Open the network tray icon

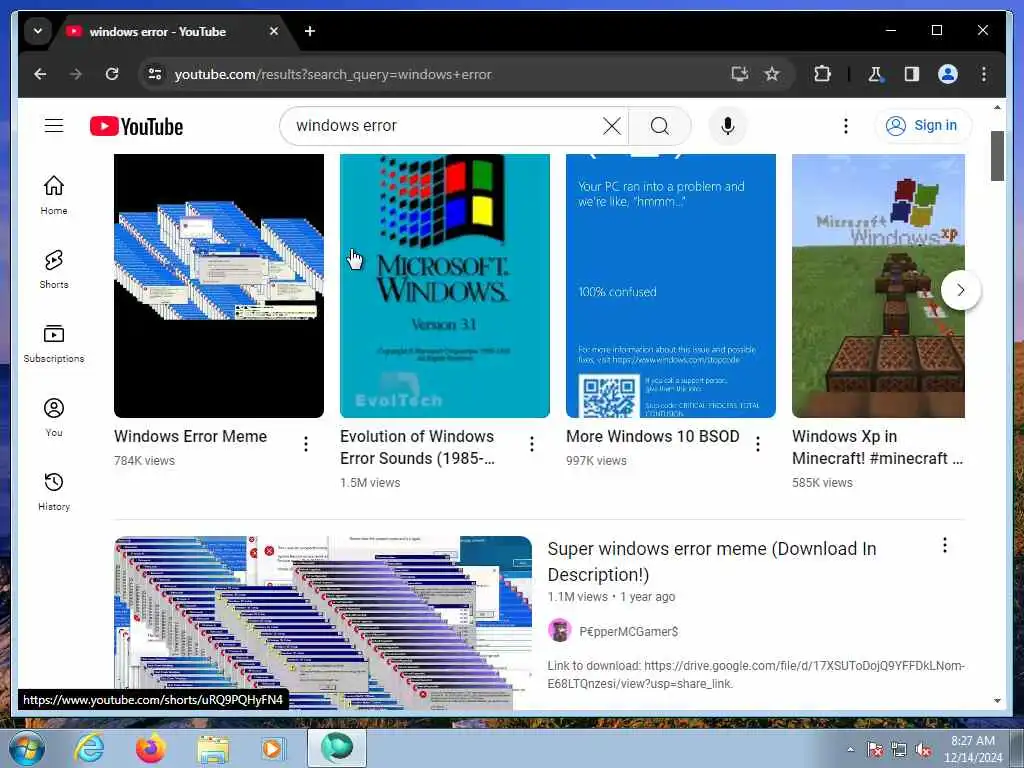899,750
